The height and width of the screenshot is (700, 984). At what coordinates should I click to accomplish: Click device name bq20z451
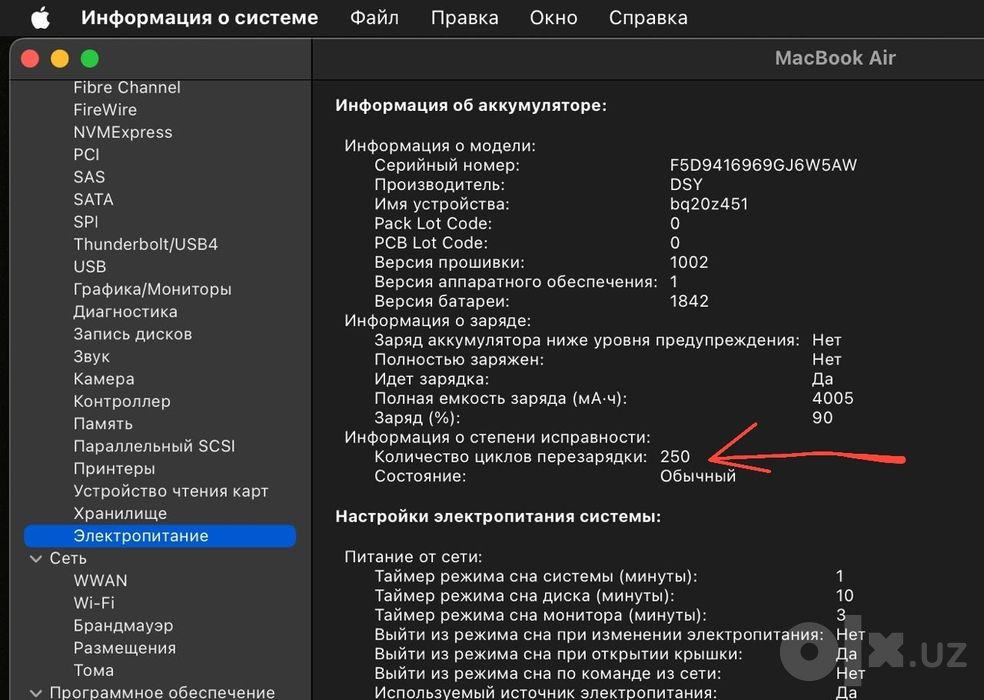tap(709, 205)
